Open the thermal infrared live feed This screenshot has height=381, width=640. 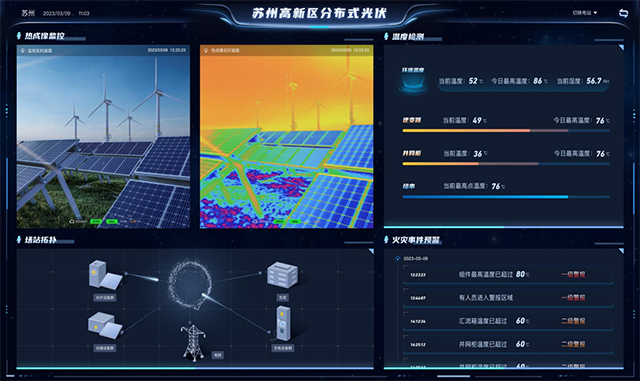287,136
